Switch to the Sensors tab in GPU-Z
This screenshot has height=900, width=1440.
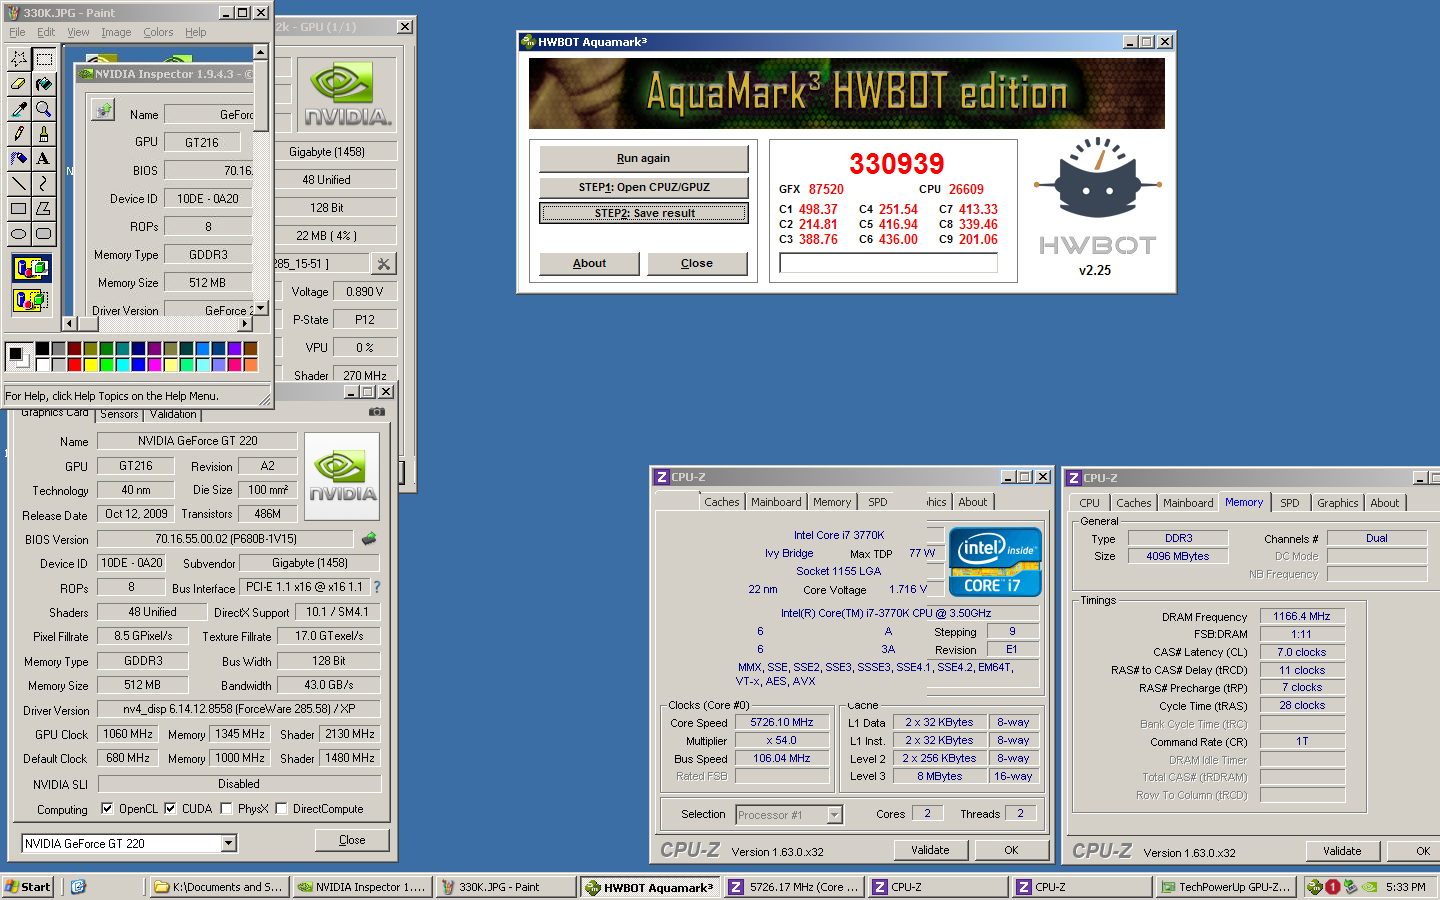tap(119, 414)
